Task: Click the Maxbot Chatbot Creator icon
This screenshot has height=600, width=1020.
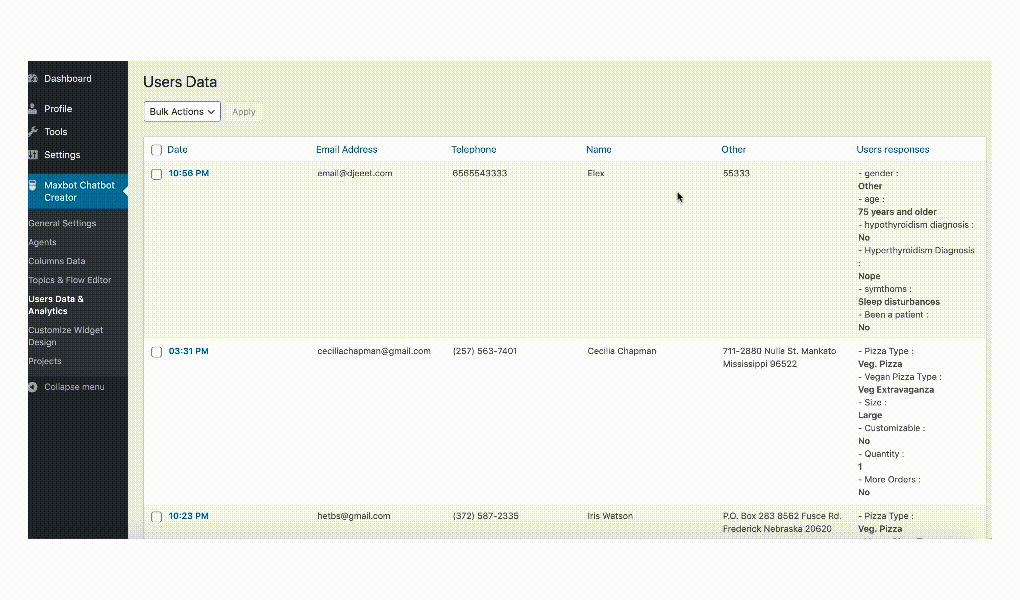Action: [x=33, y=185]
